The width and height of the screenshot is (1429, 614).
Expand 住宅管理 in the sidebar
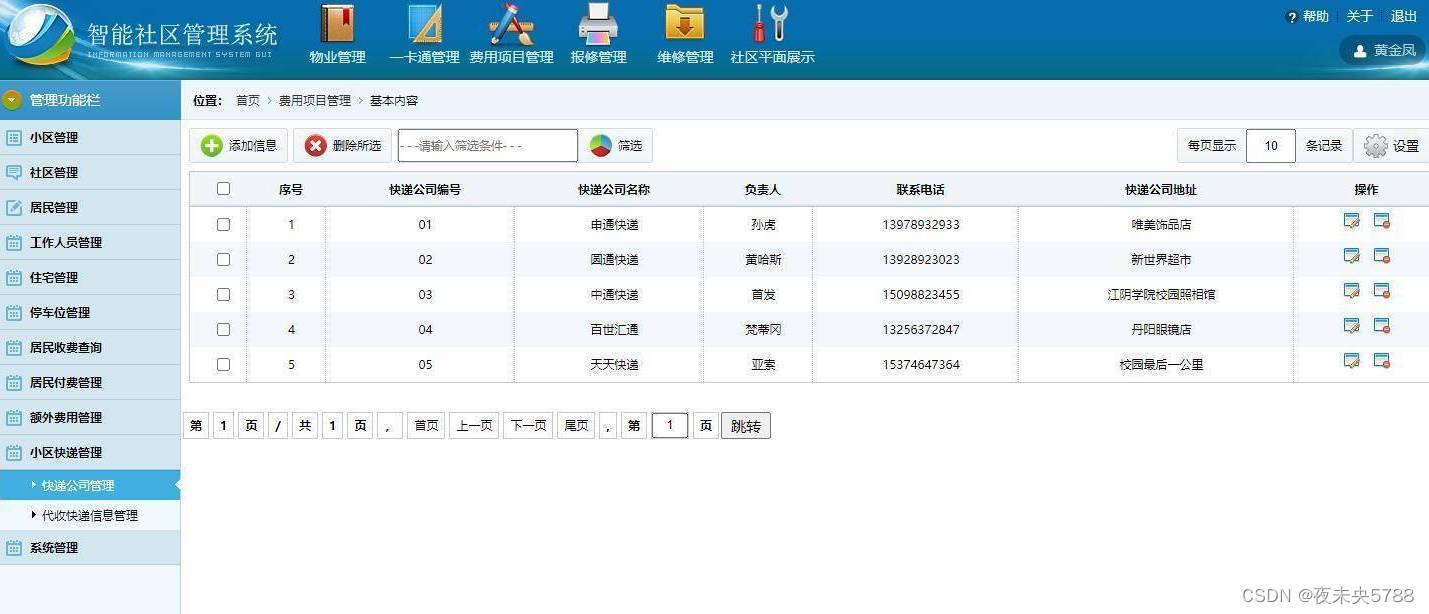(90, 277)
